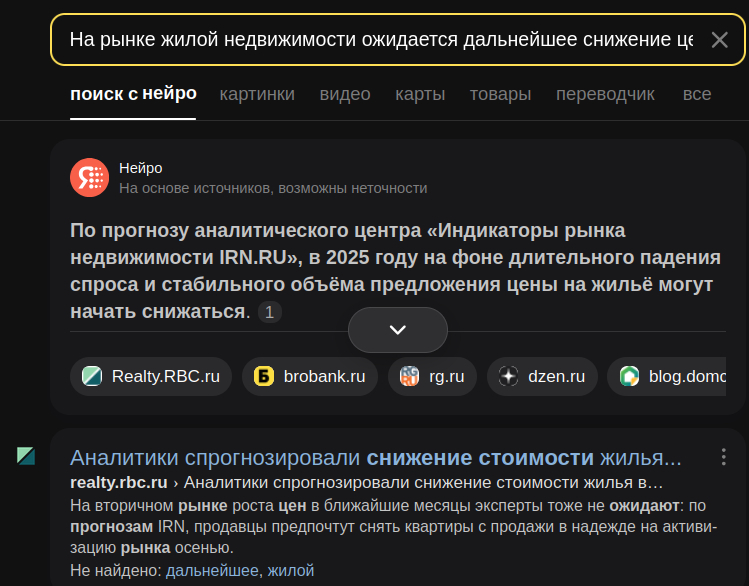Click the Realty.RBC.ru chip favicon
This screenshot has height=586, width=749.
[92, 376]
